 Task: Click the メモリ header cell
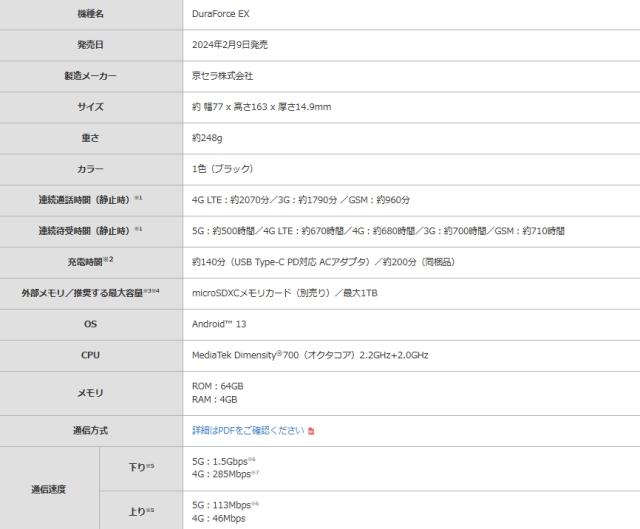coord(91,393)
